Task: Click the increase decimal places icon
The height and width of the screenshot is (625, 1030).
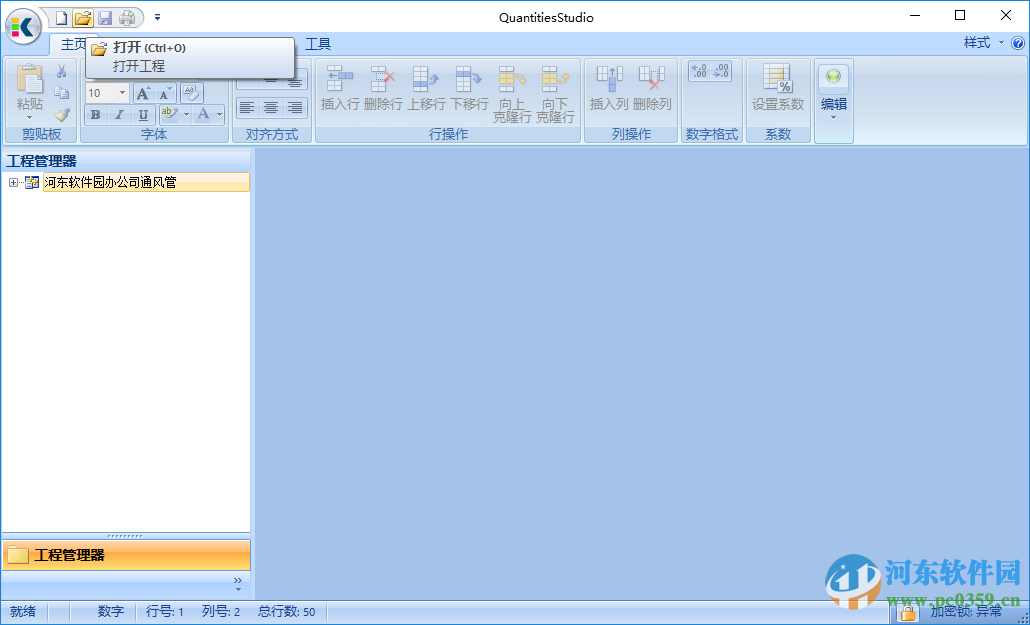Action: click(700, 71)
